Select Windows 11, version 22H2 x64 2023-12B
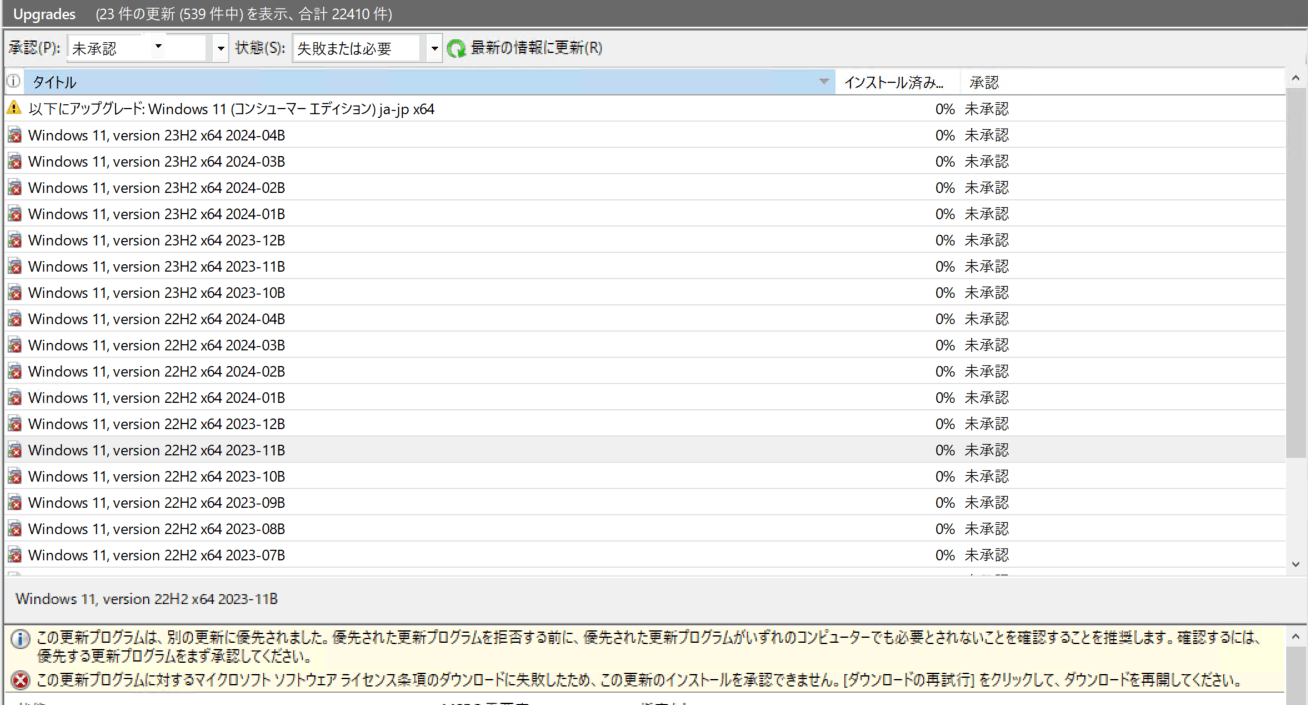The height and width of the screenshot is (705, 1308). [645, 423]
